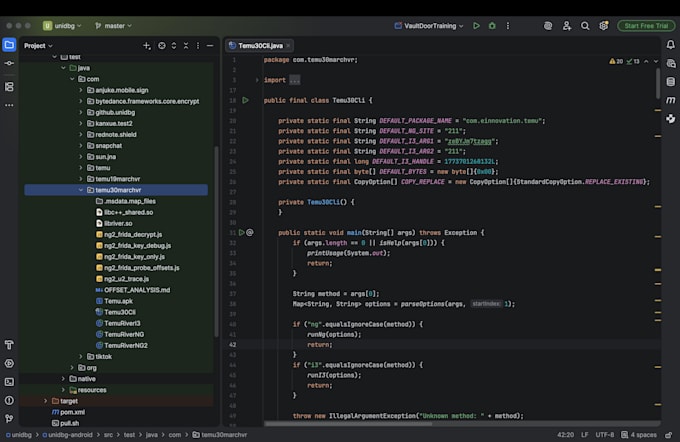This screenshot has width=680, height=442.
Task: Open the Database tool window
Action: point(670,82)
